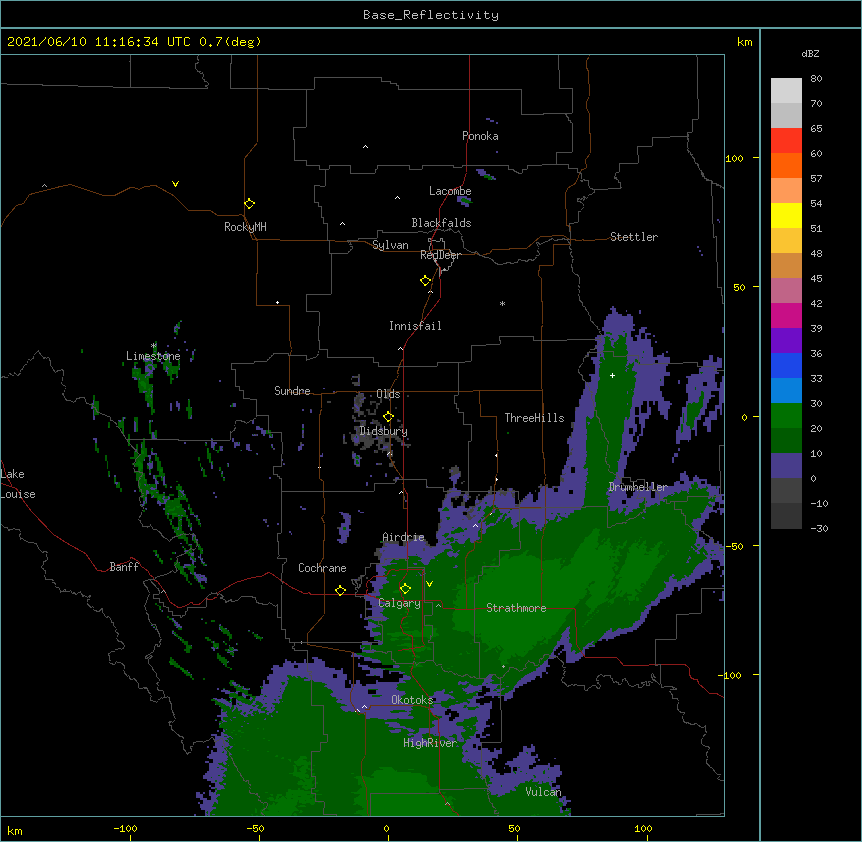The image size is (862, 842).
Task: Pick the yellow diamond marker below Cochrane
Action: click(340, 591)
